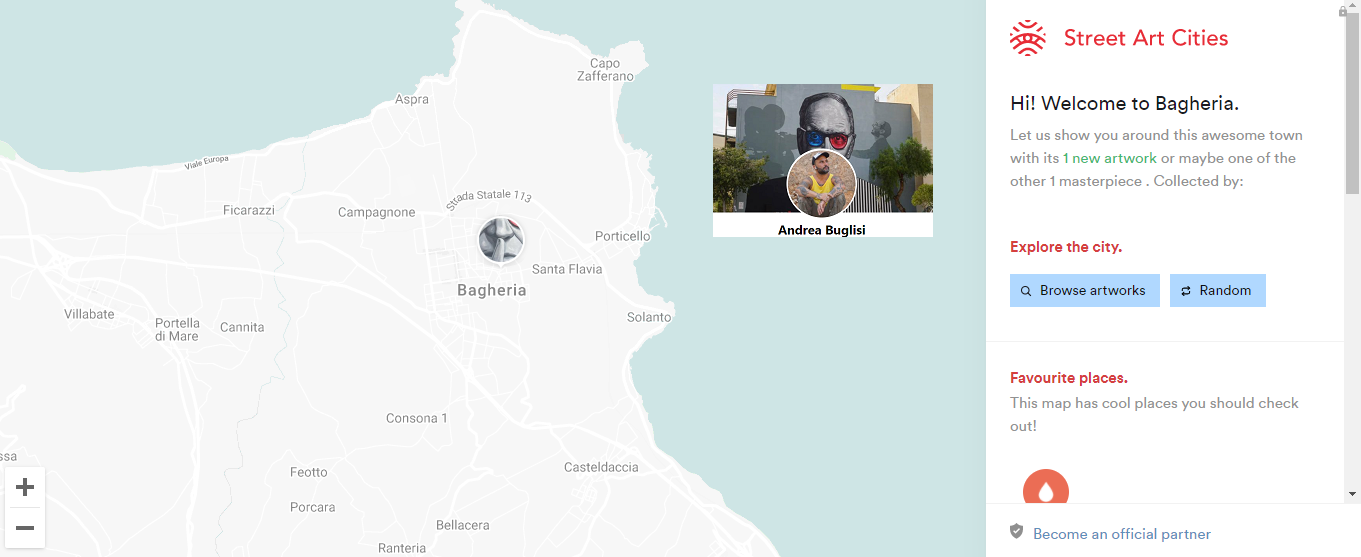Zoom in with the plus button

[x=25, y=487]
